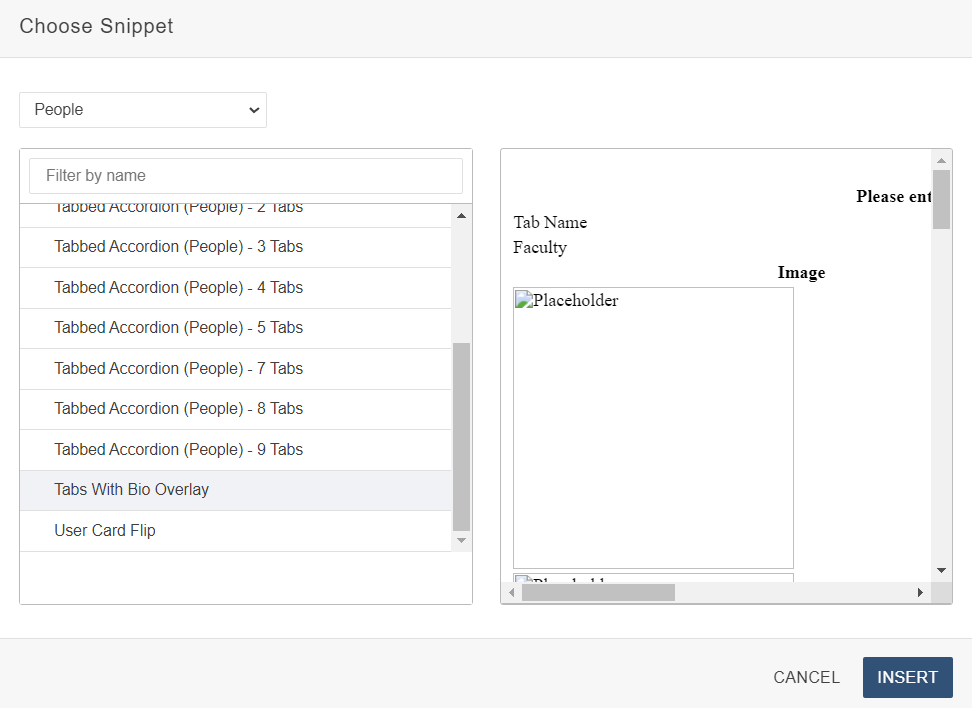The height and width of the screenshot is (708, 972).
Task: Select Tabs With Bio Overlay snippet
Action: [131, 490]
